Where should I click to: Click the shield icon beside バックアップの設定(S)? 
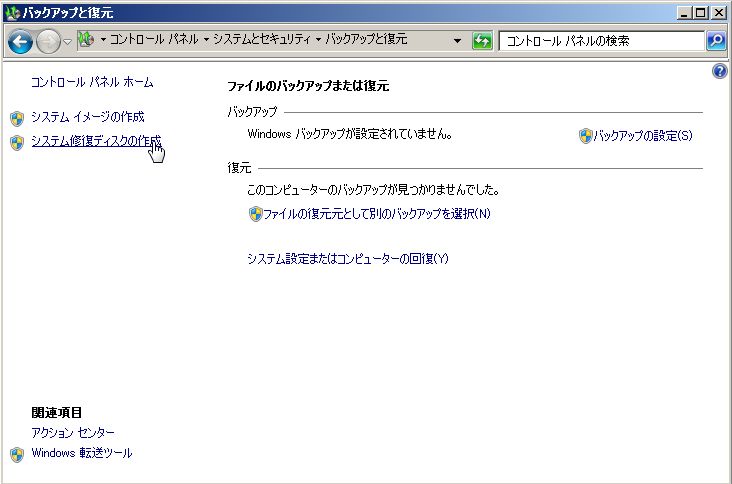[585, 136]
